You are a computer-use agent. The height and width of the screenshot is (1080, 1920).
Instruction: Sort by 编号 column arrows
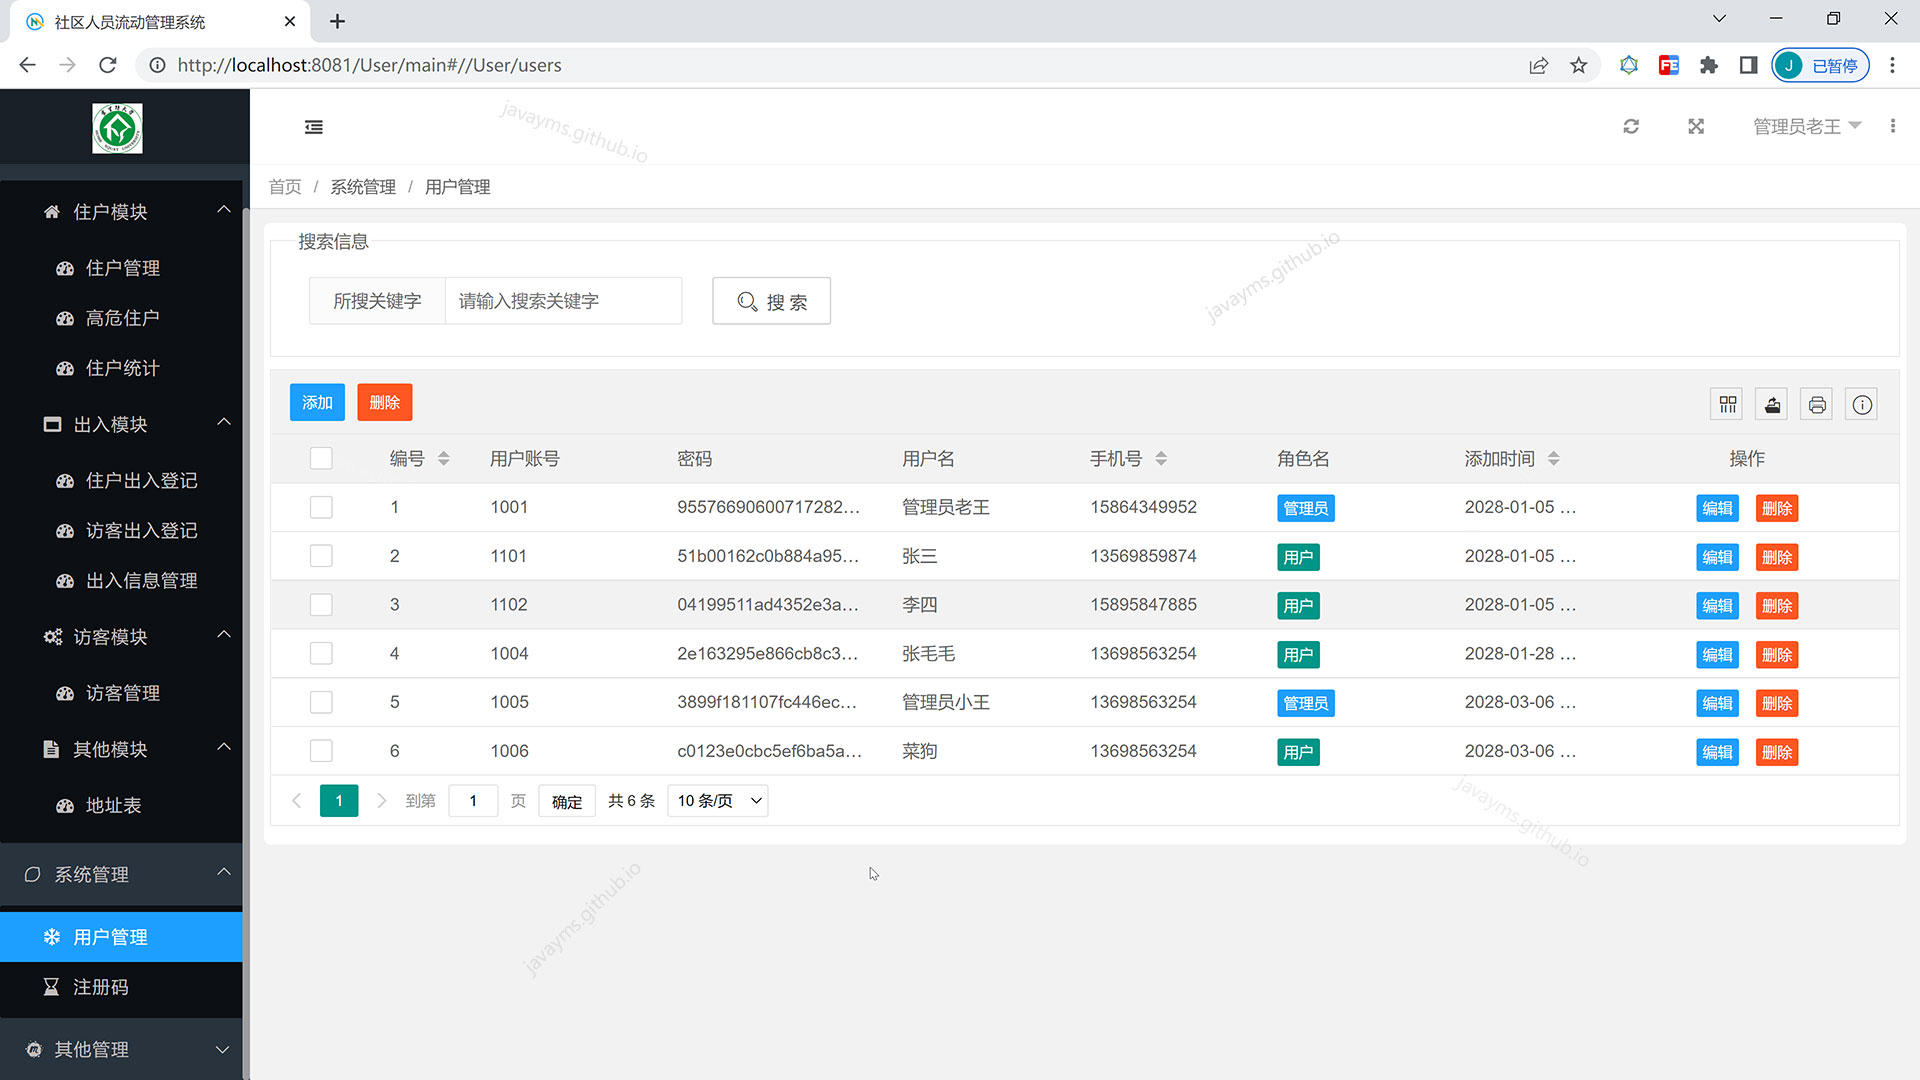tap(443, 459)
